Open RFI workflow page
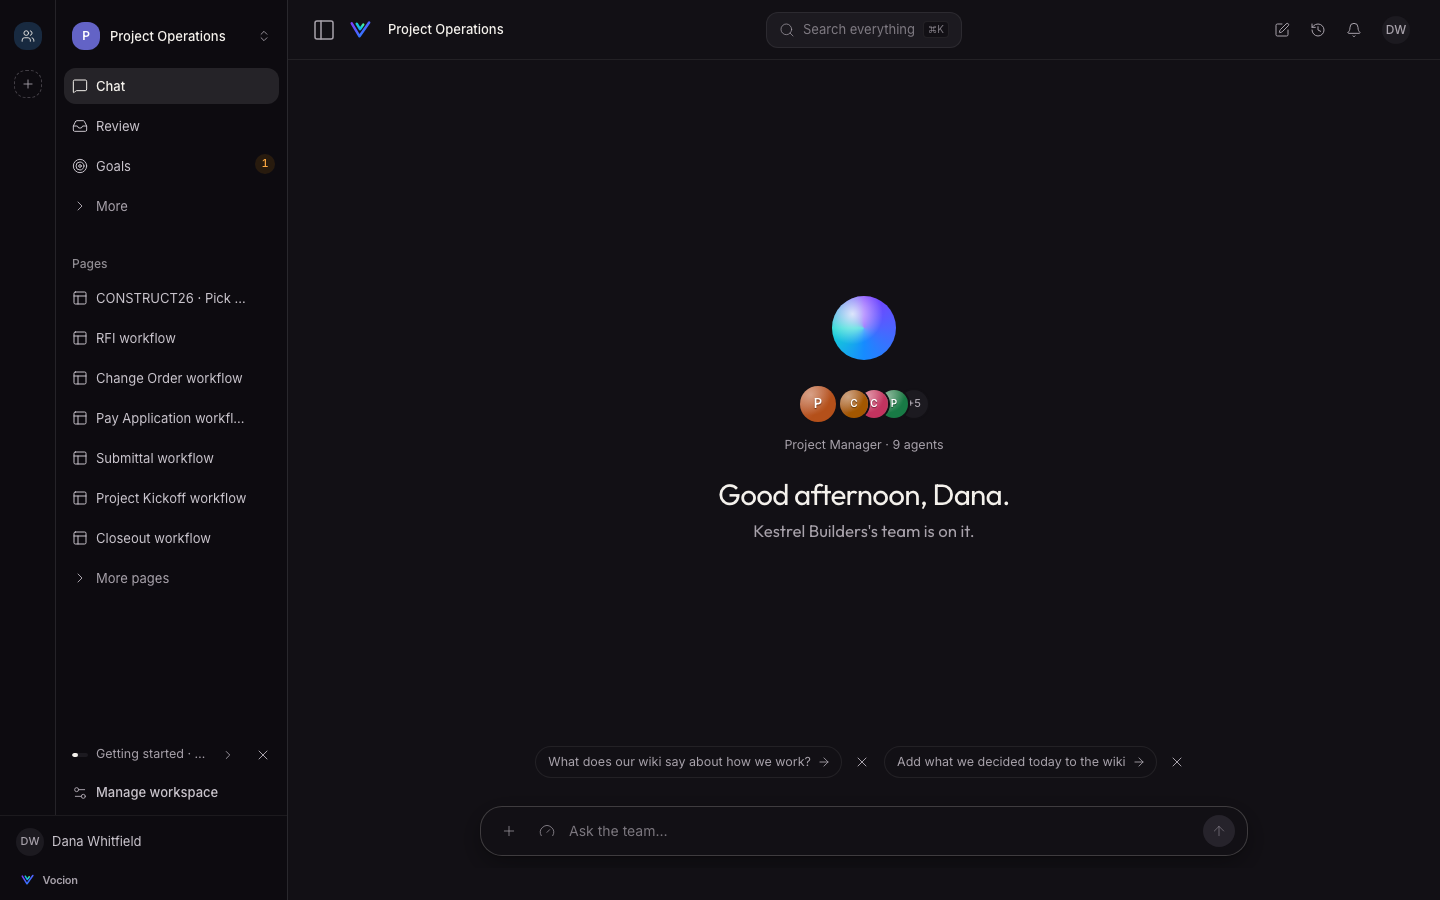Viewport: 1440px width, 900px height. point(171,338)
